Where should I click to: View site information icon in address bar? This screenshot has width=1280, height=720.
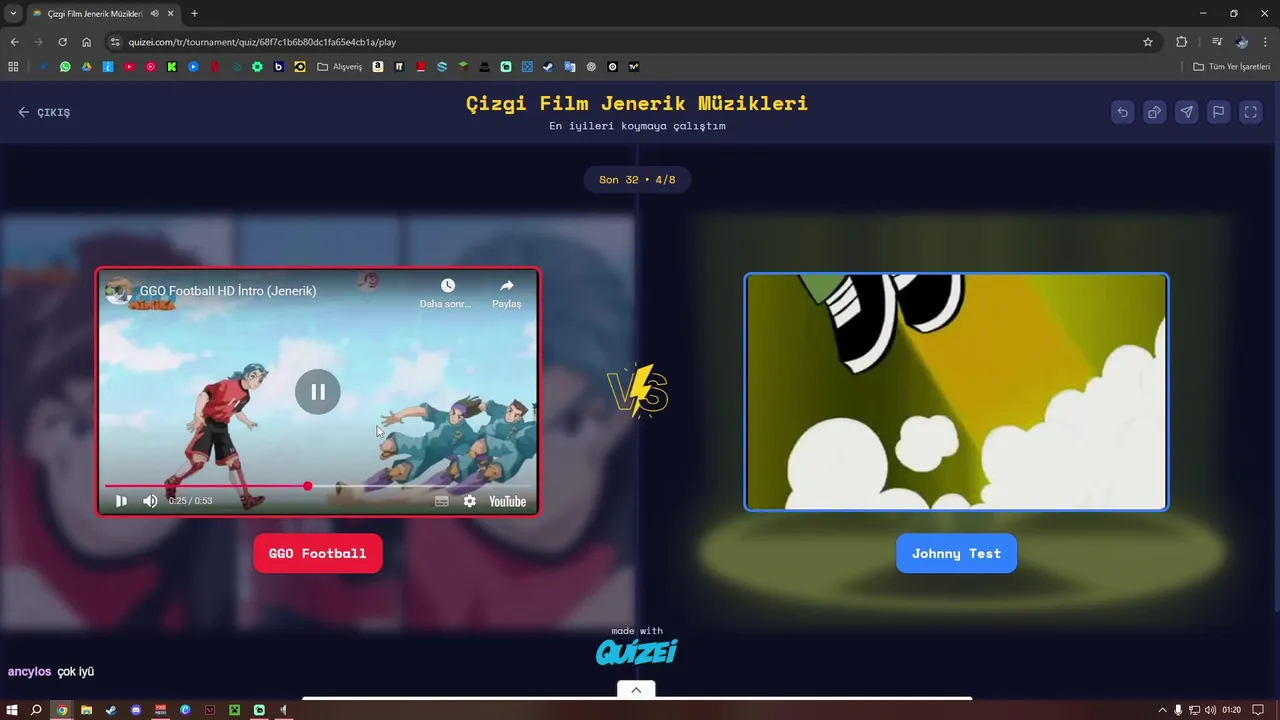(x=115, y=42)
